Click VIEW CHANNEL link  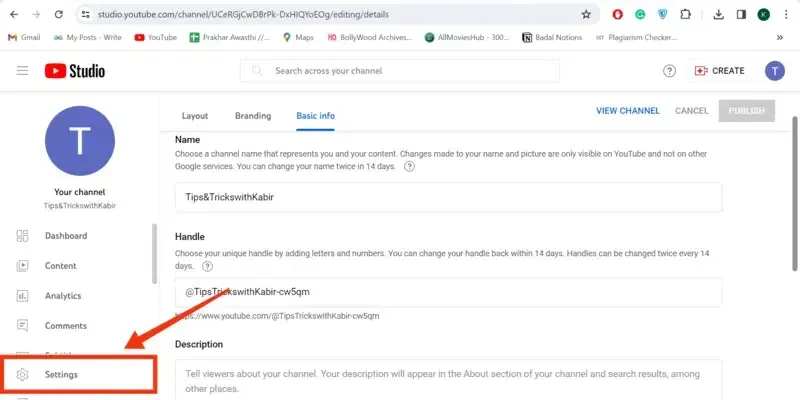coord(628,111)
